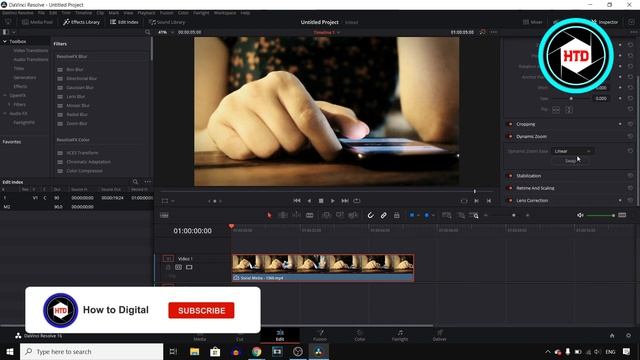The width and height of the screenshot is (640, 360).
Task: Toggle the Lens Correction enable switch
Action: pos(510,200)
